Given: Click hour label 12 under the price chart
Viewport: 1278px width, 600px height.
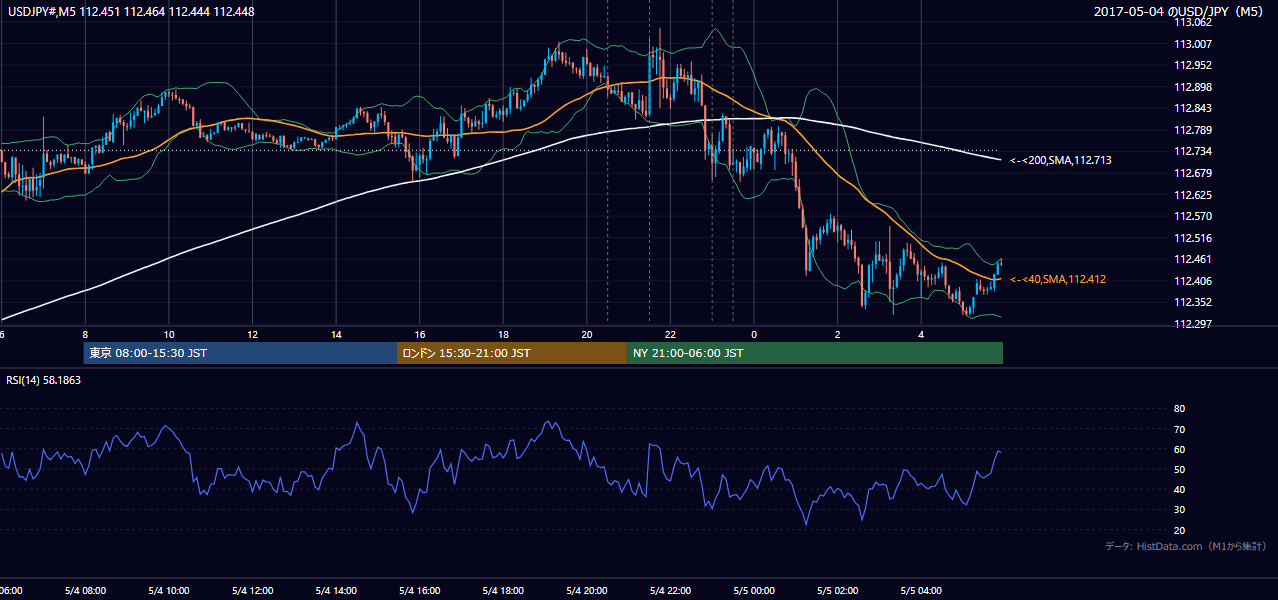Looking at the screenshot, I should tap(252, 335).
